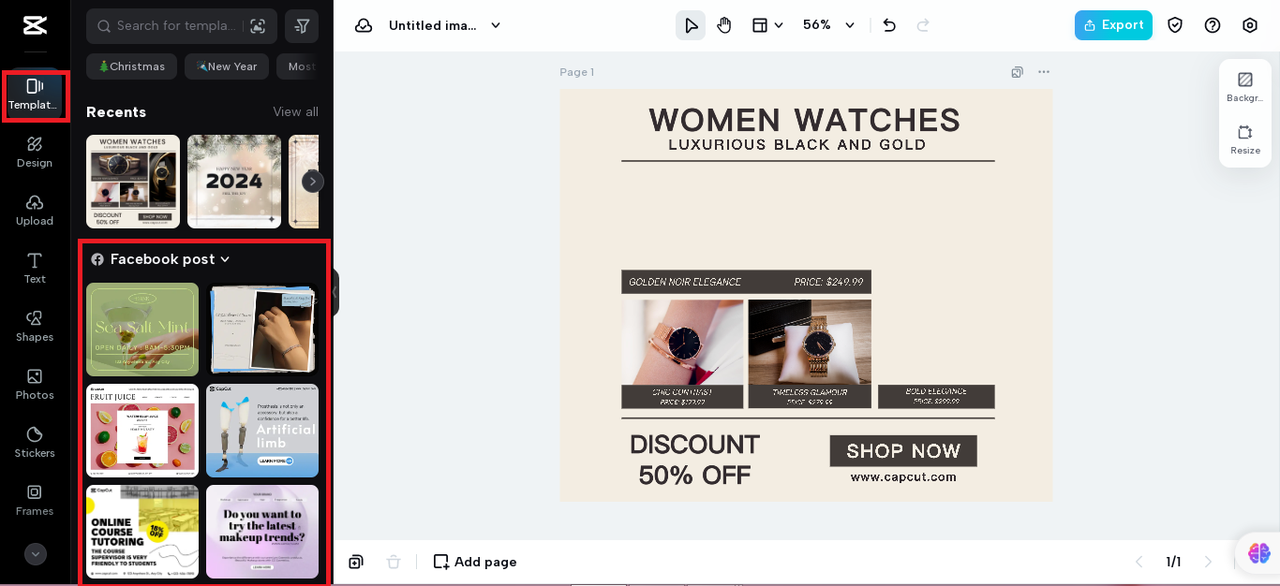Image resolution: width=1280 pixels, height=586 pixels.
Task: Select the WOMEN WATCHES title on canvas
Action: [804, 120]
